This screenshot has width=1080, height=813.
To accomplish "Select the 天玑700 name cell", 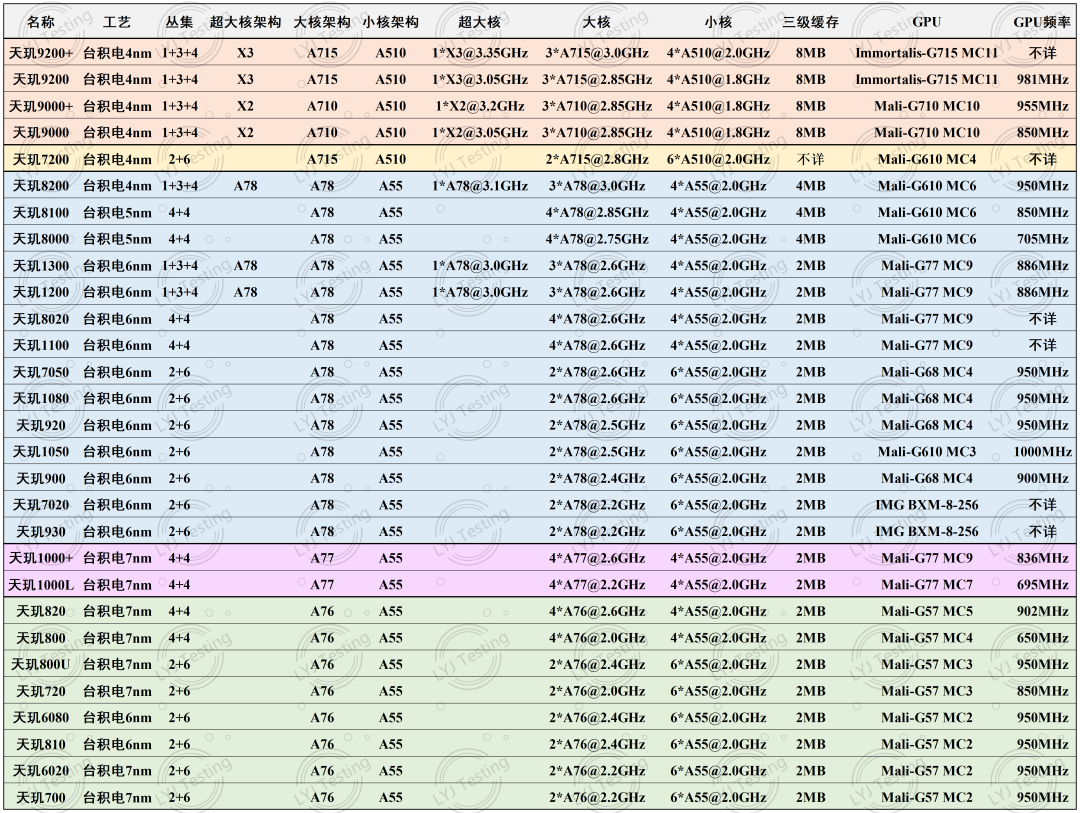I will [41, 797].
